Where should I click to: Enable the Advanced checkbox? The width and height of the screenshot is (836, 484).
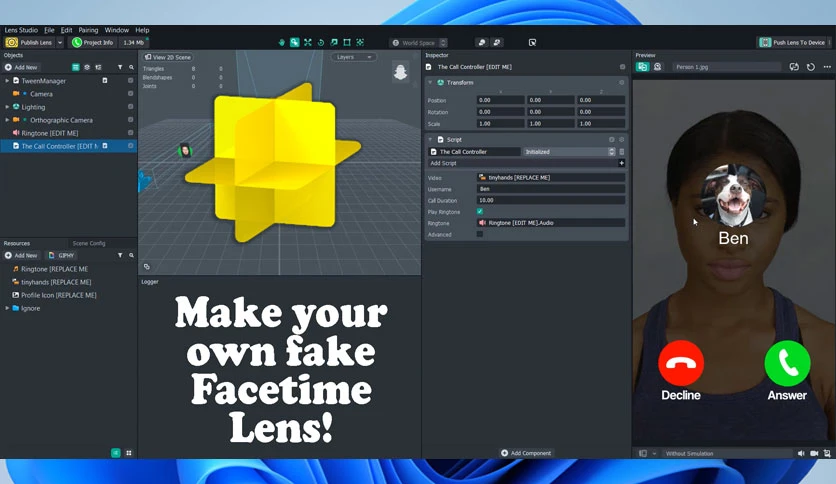(480, 234)
